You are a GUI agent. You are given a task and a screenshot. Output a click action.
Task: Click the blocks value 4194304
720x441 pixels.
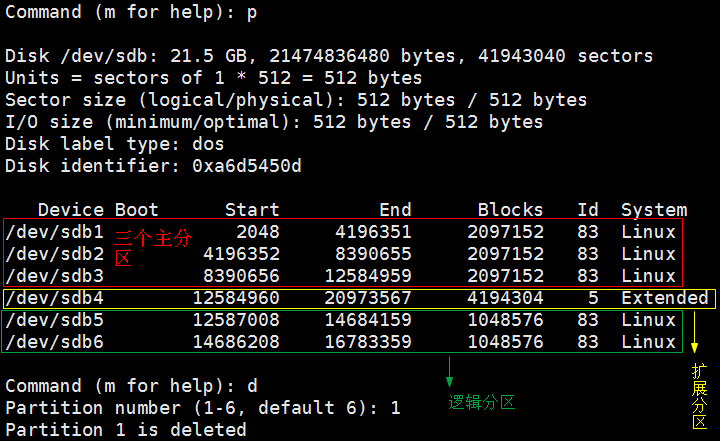tap(506, 298)
